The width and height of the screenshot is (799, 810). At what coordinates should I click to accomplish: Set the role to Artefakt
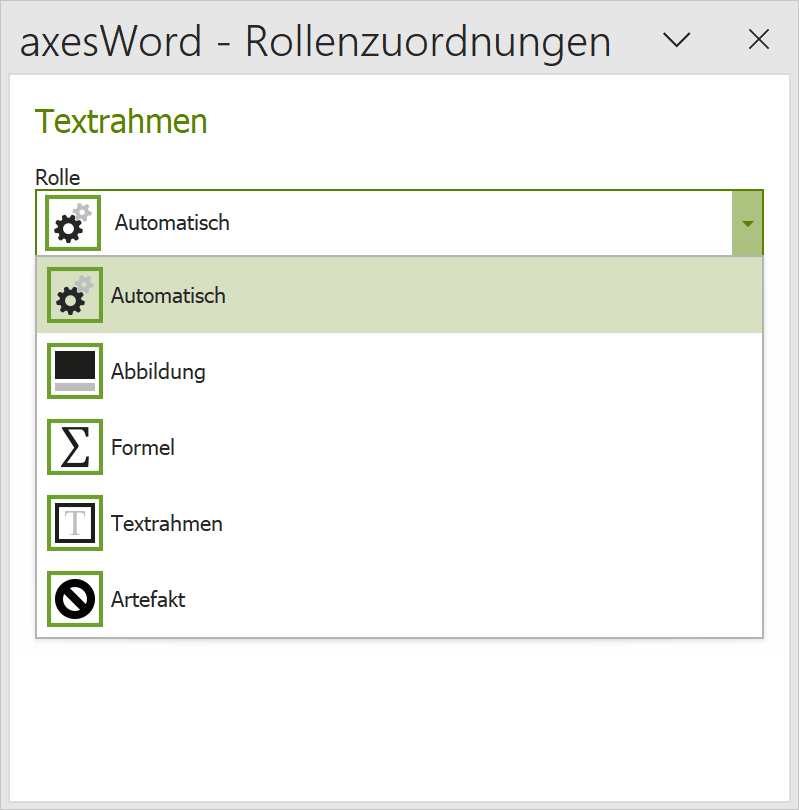[399, 599]
